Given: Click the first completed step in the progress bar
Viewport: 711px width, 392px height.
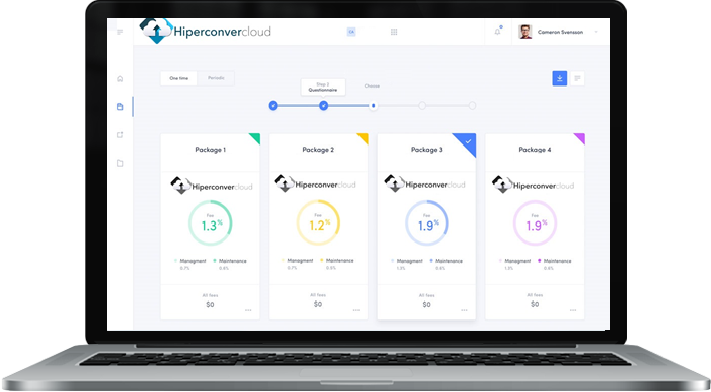Looking at the screenshot, I should [273, 106].
